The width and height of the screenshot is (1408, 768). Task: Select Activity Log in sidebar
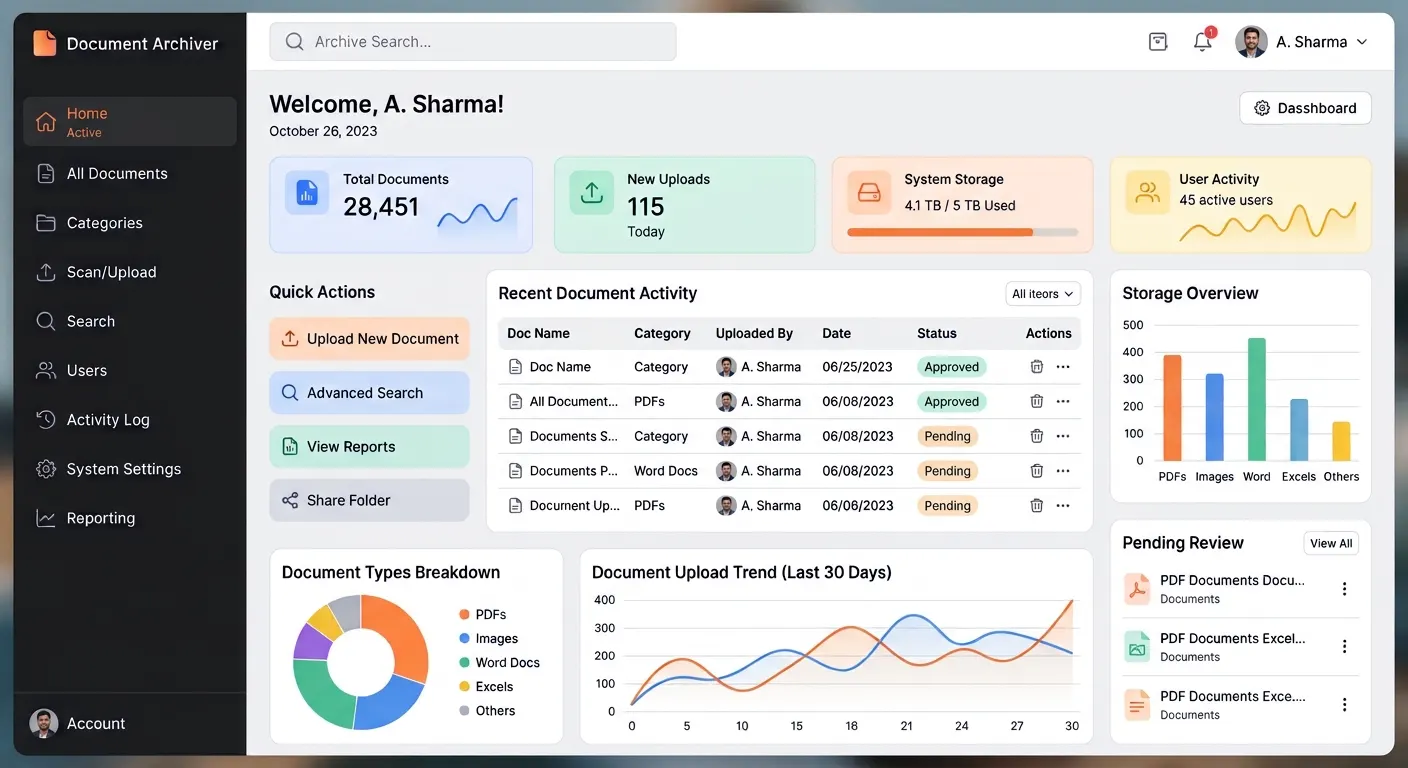click(130, 420)
